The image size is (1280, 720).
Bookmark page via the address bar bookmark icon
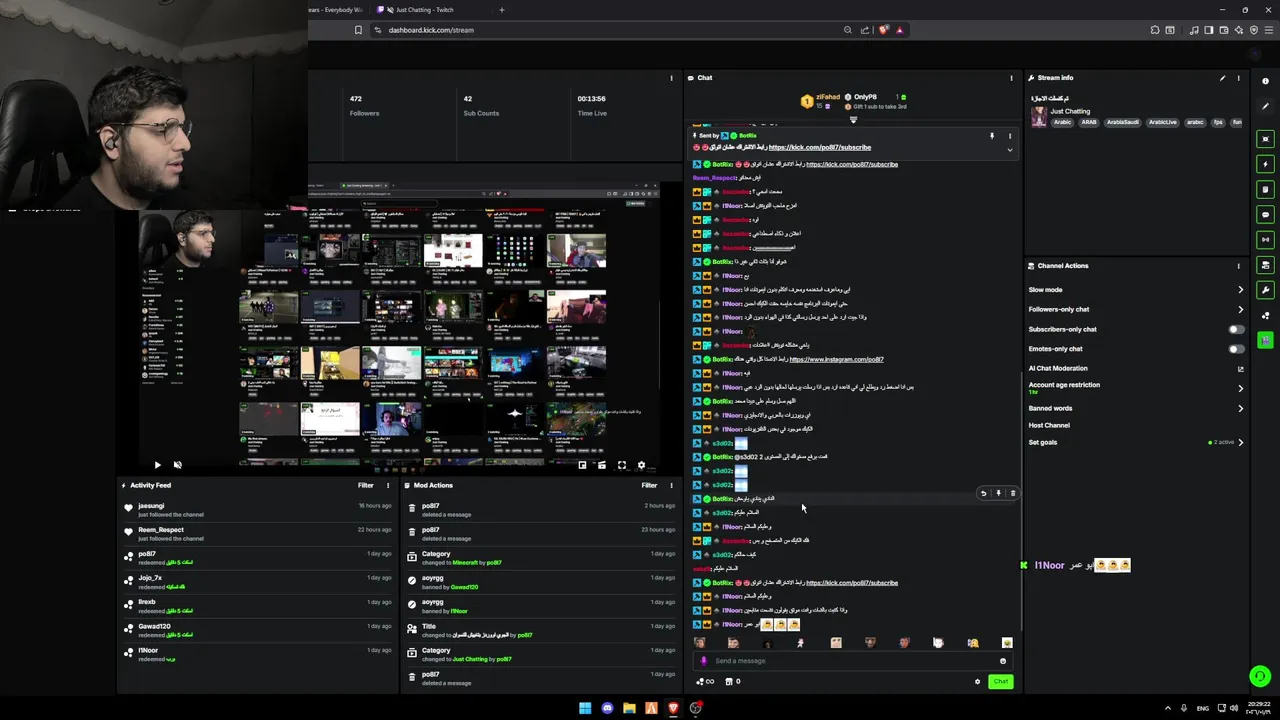(358, 30)
